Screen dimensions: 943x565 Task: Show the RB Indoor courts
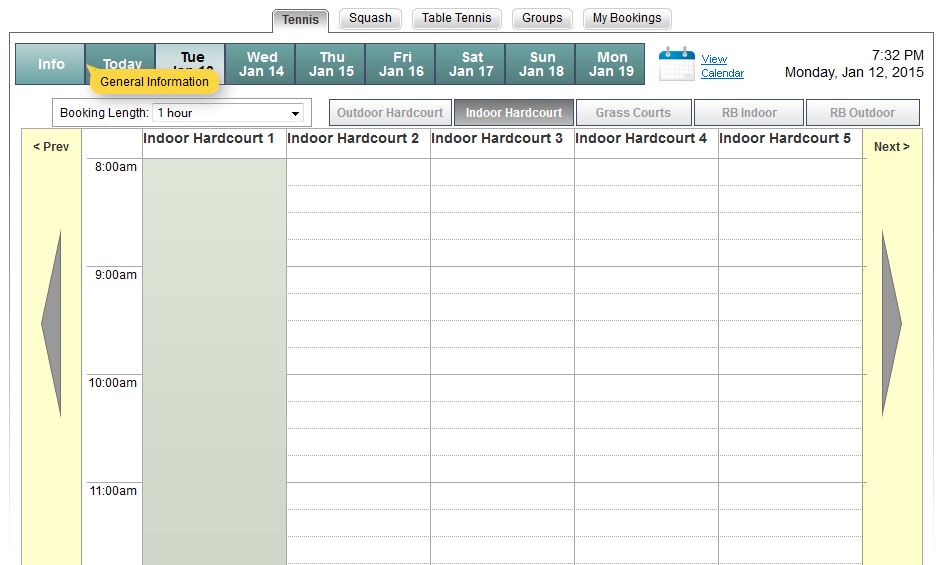pyautogui.click(x=749, y=113)
